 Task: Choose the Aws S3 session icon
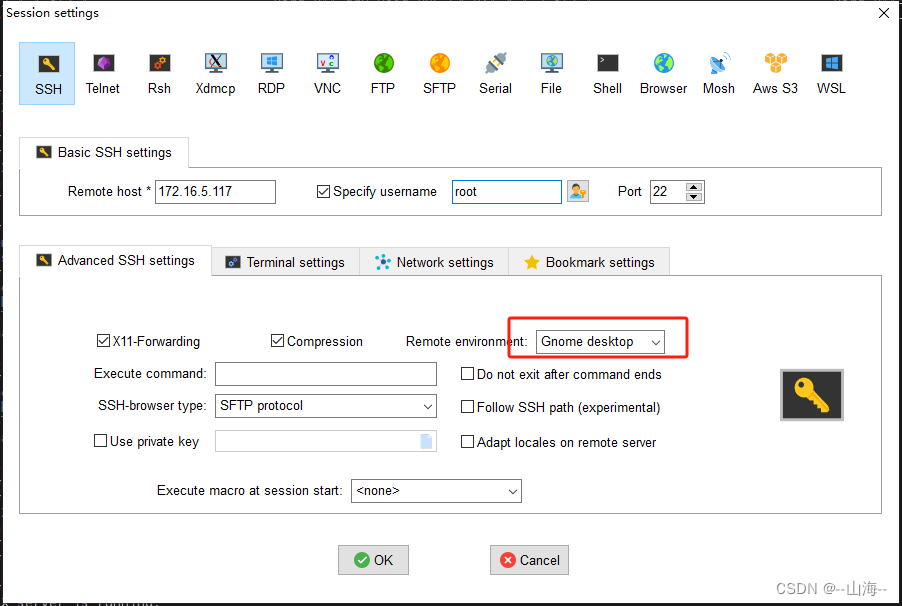[775, 73]
